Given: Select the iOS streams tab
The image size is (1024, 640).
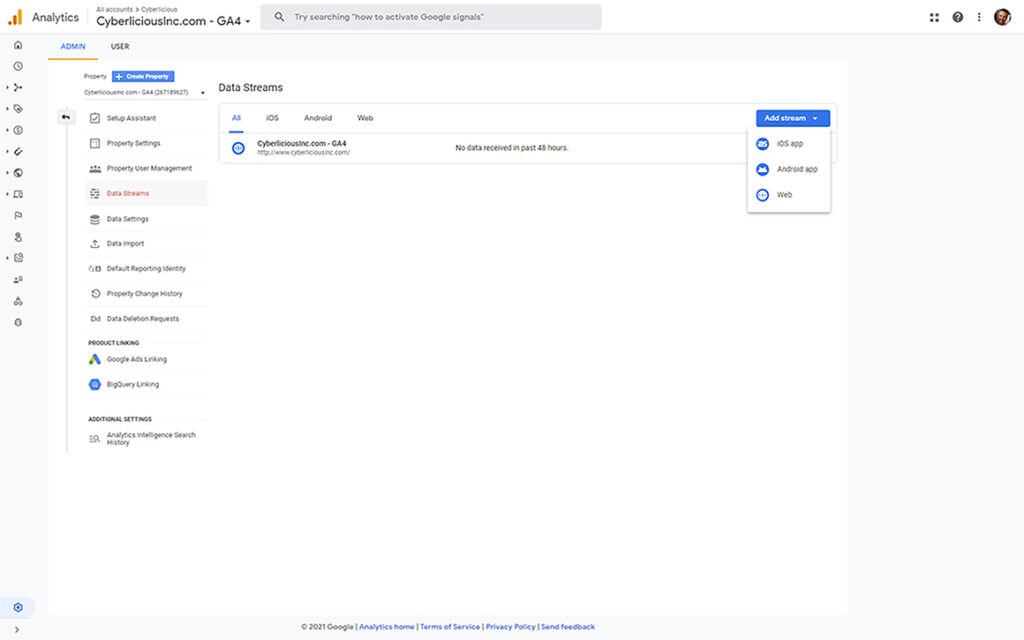Looking at the screenshot, I should coord(272,118).
